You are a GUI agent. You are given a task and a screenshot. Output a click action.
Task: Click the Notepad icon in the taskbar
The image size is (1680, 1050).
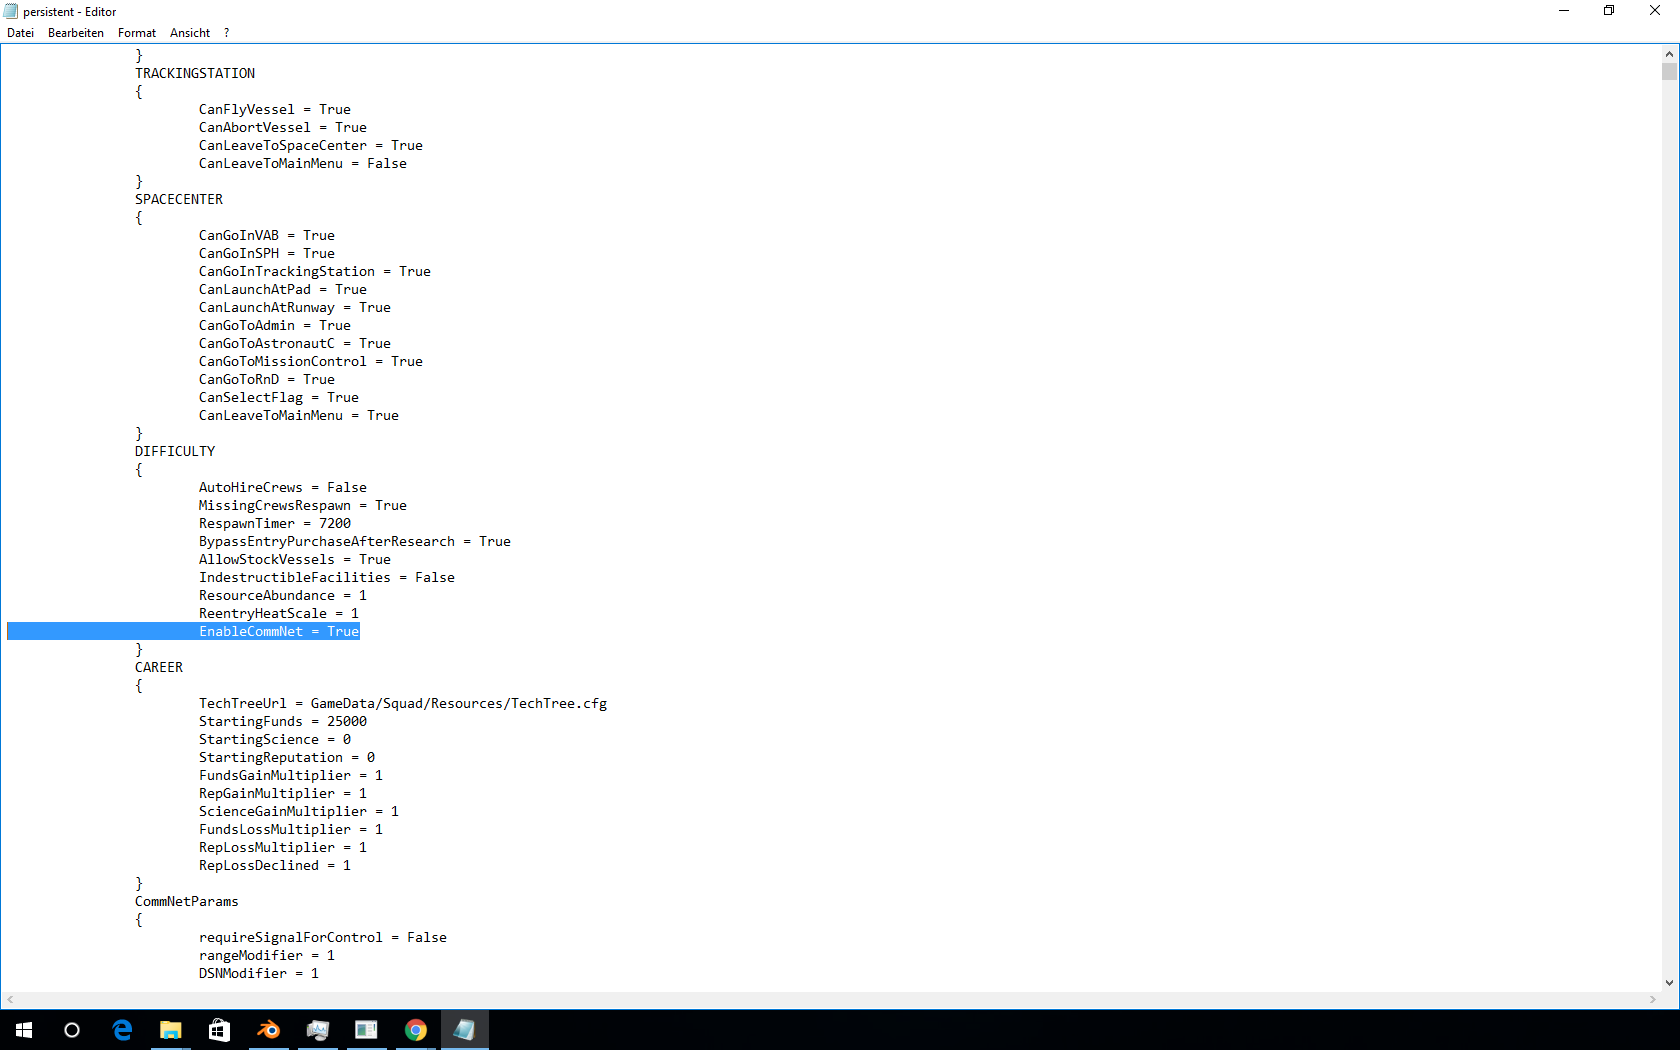click(465, 1030)
